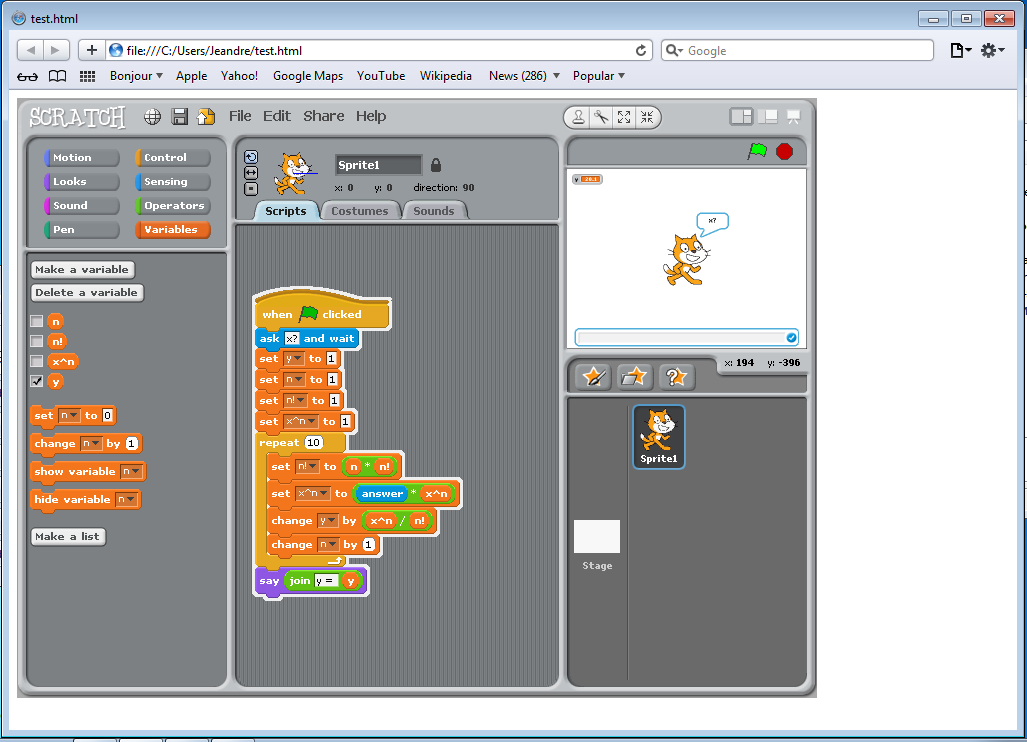The width and height of the screenshot is (1027, 742).
Task: Click the Scratch logo
Action: (77, 117)
